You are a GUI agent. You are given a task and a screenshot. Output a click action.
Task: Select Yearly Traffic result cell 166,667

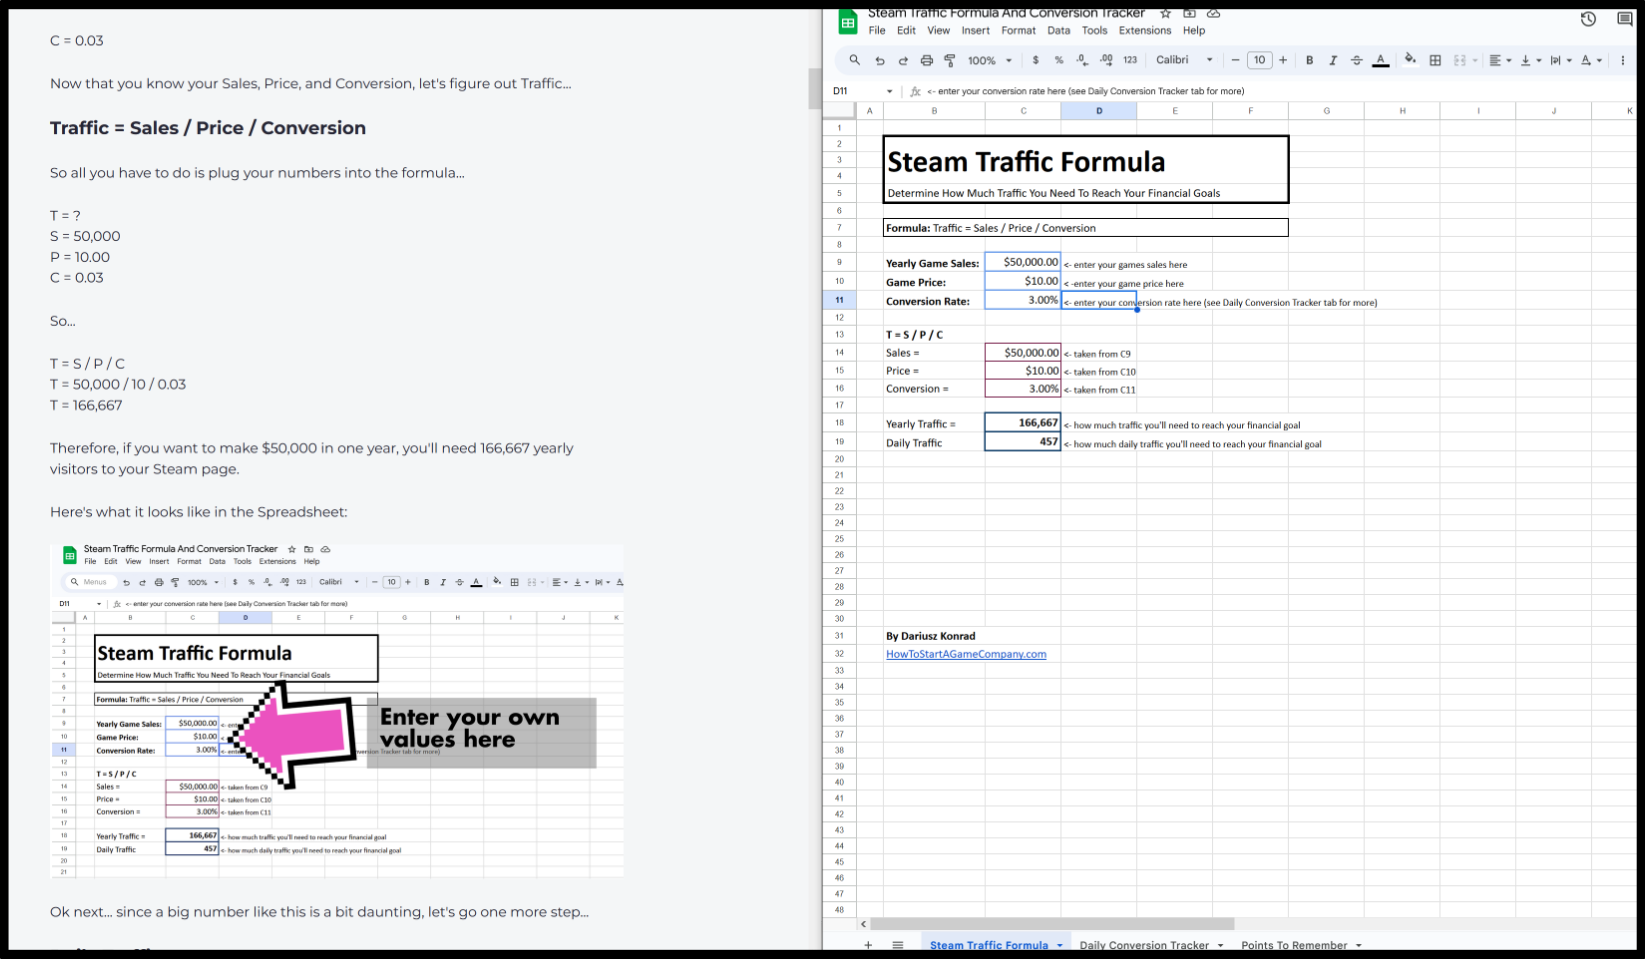click(1023, 423)
